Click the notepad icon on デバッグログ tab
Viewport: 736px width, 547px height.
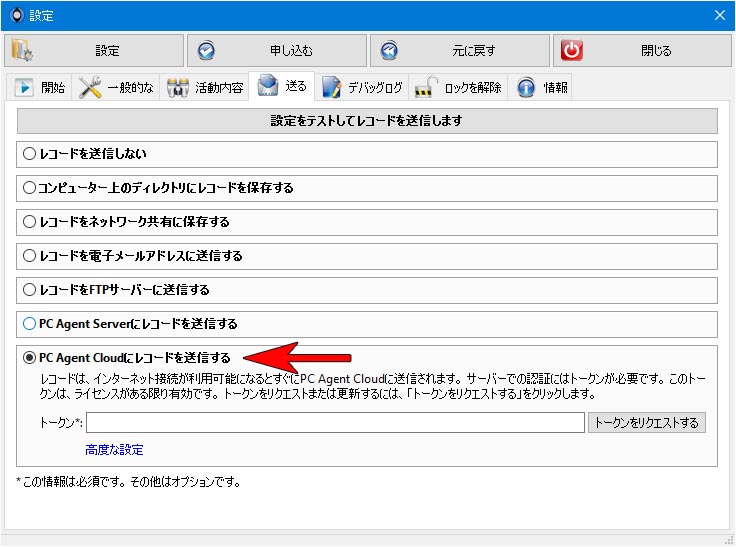(x=331, y=87)
